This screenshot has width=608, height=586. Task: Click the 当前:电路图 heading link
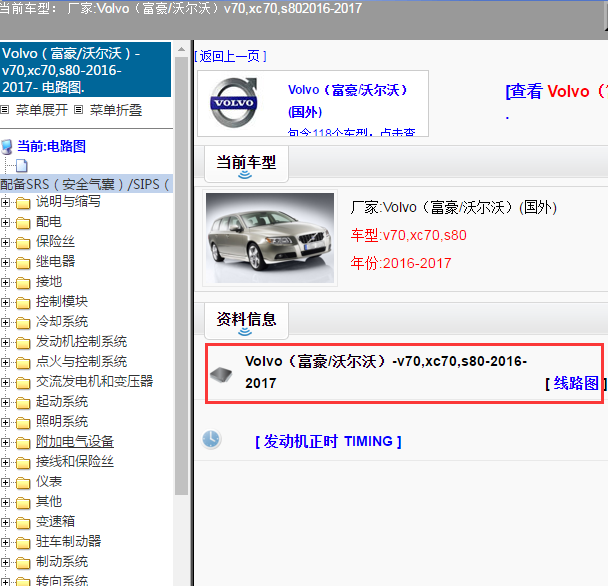51,146
